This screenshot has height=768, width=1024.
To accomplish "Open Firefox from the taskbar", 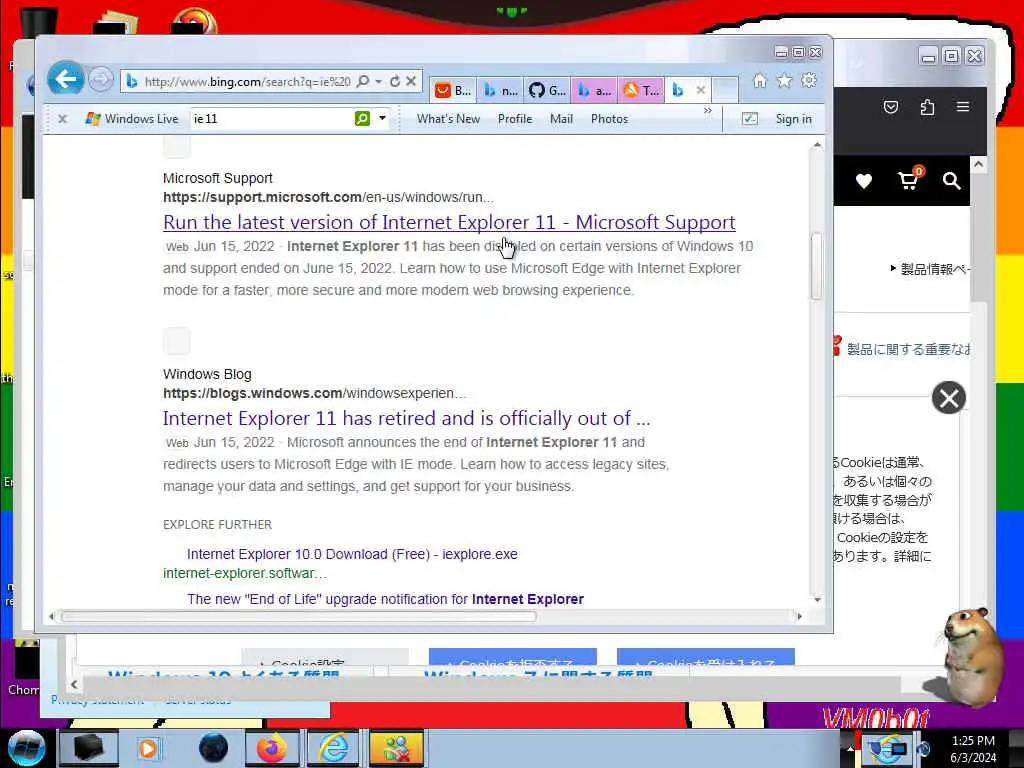I will pyautogui.click(x=272, y=748).
